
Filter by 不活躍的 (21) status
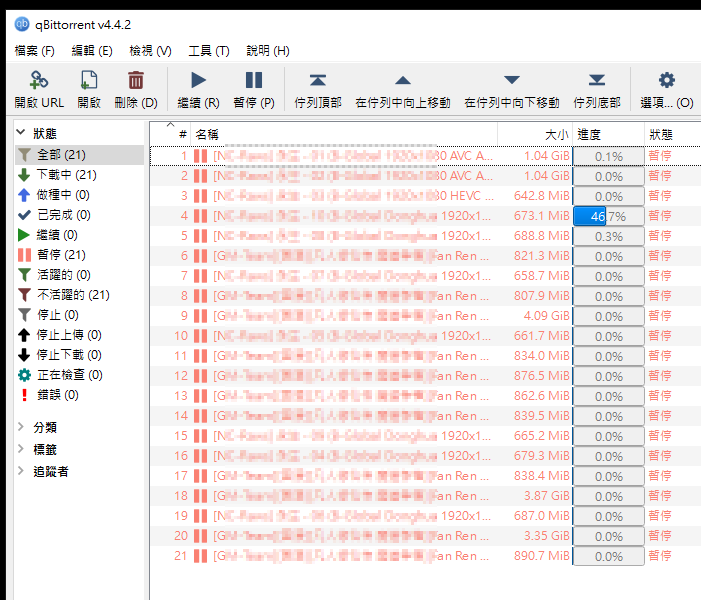tap(80, 295)
